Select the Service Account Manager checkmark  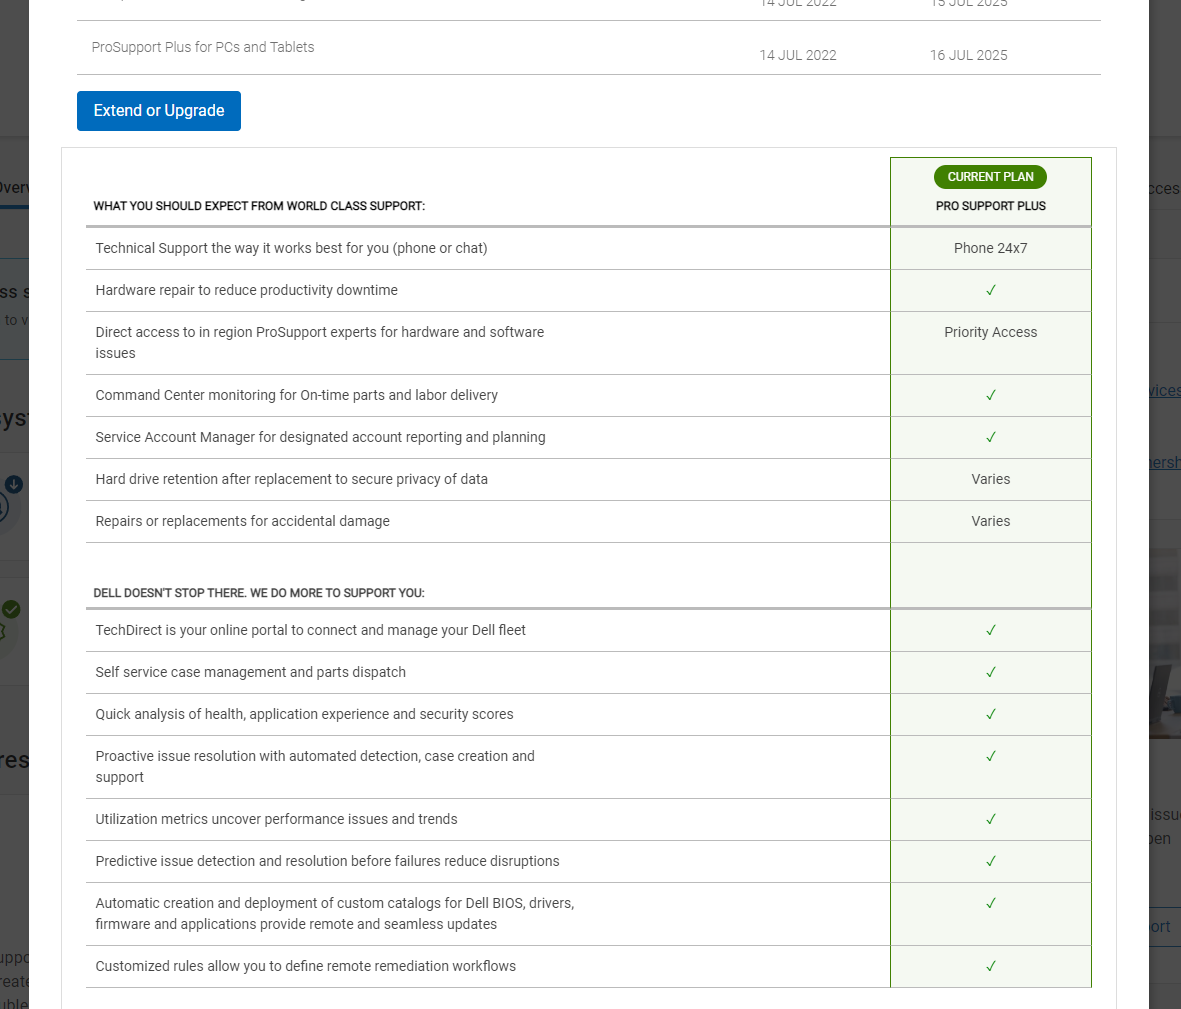point(991,437)
